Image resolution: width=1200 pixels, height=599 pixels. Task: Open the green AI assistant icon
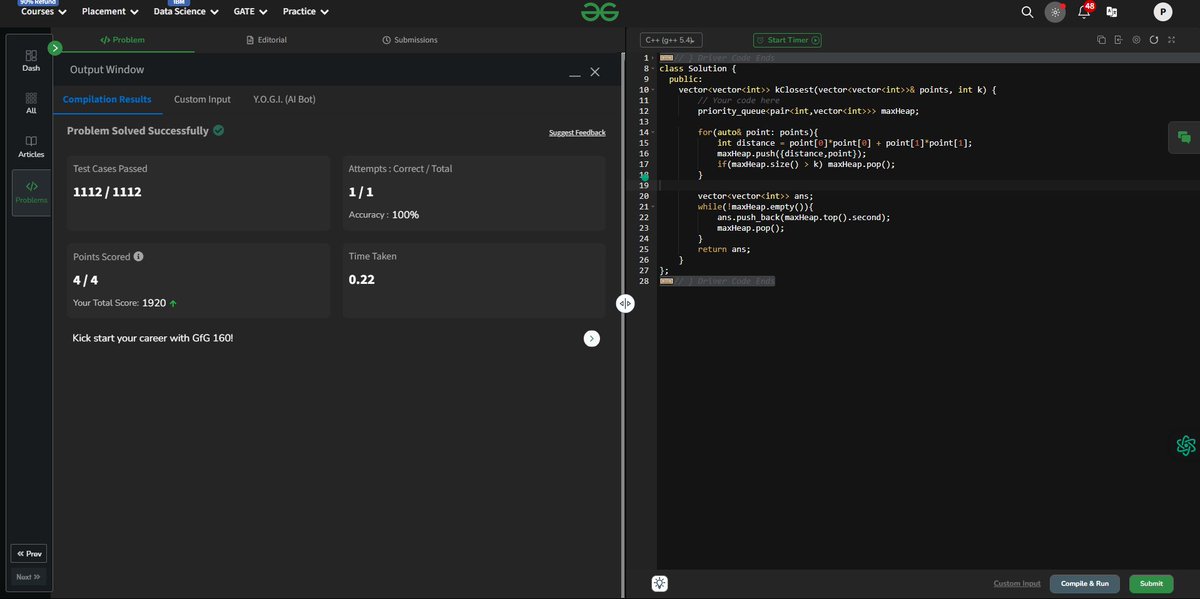1186,446
